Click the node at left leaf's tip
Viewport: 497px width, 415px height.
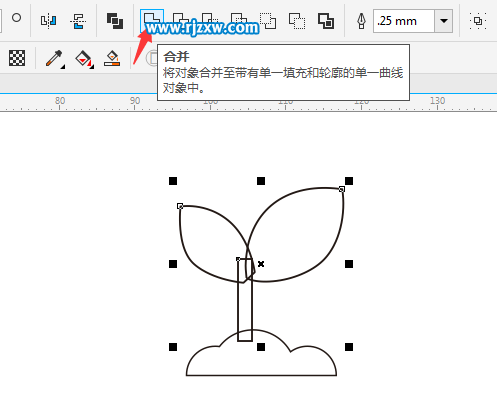(180, 206)
